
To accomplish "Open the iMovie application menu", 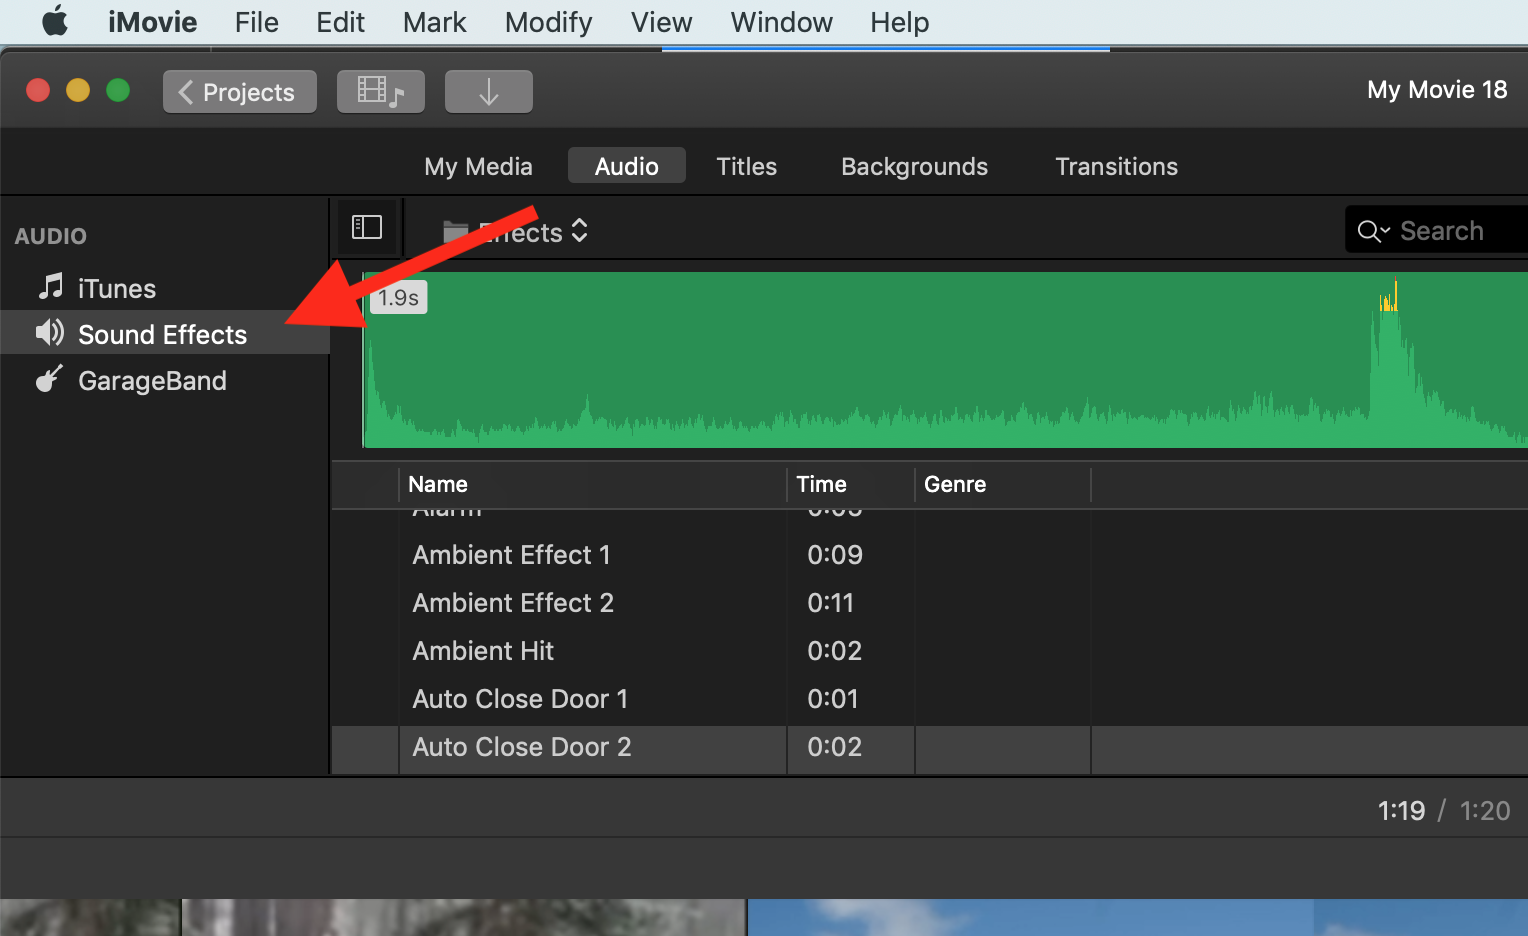I will click(x=152, y=22).
